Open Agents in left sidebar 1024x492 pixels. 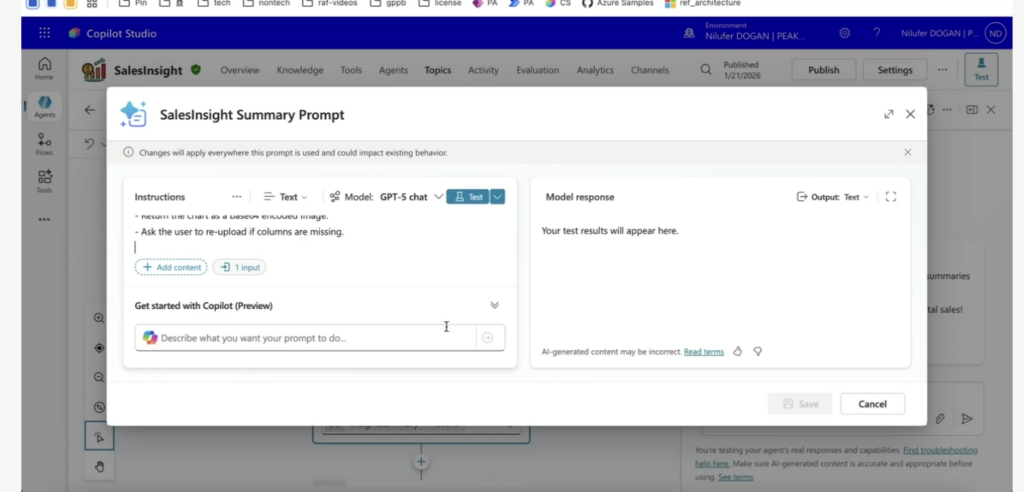point(44,107)
